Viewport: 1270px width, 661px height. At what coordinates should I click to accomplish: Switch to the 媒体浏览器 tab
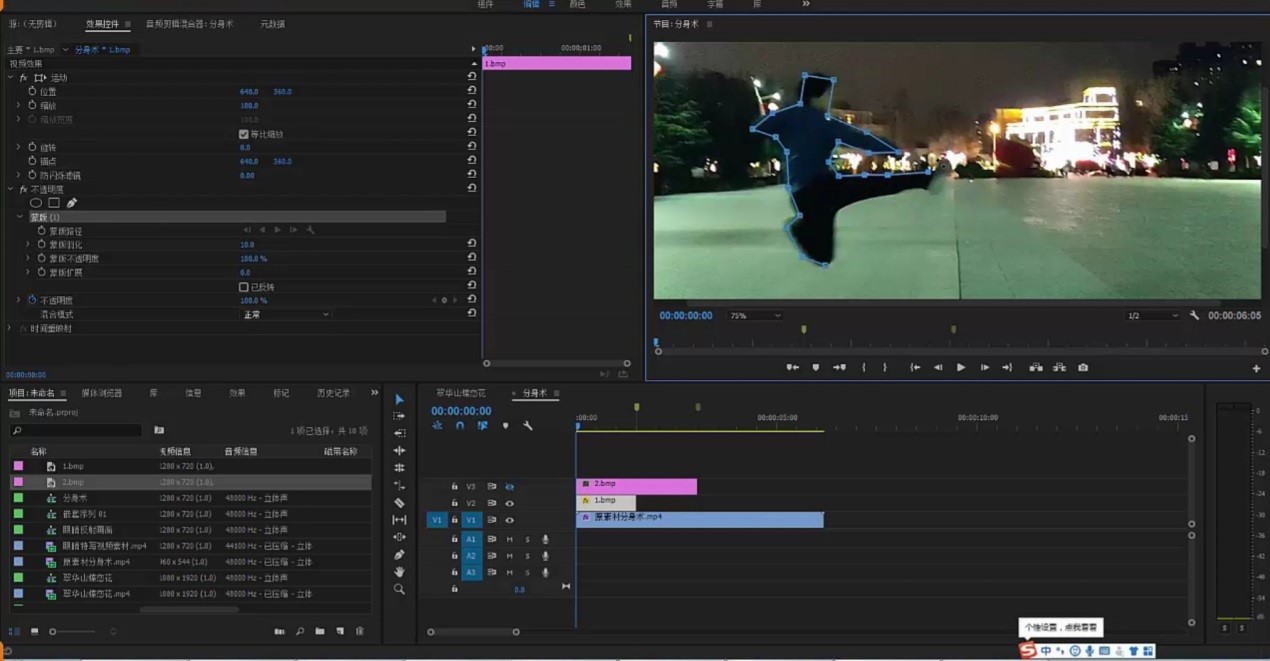(x=101, y=393)
